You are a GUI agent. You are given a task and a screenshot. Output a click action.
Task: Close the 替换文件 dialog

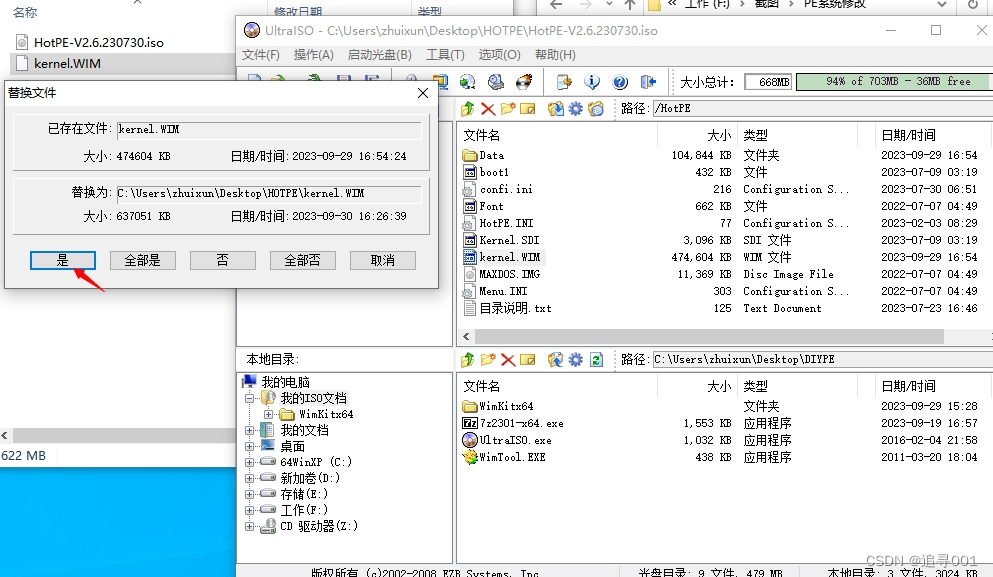pos(423,93)
